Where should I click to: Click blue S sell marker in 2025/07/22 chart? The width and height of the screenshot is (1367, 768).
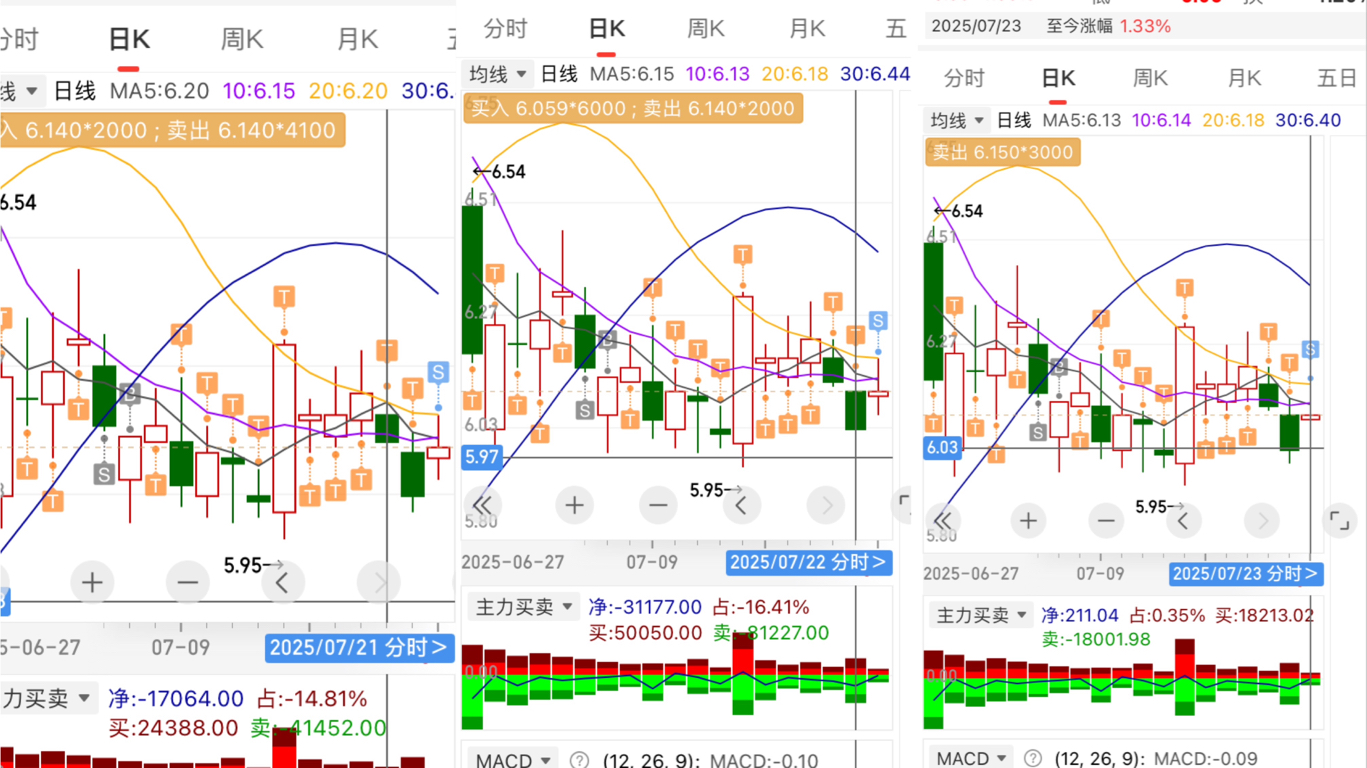878,320
